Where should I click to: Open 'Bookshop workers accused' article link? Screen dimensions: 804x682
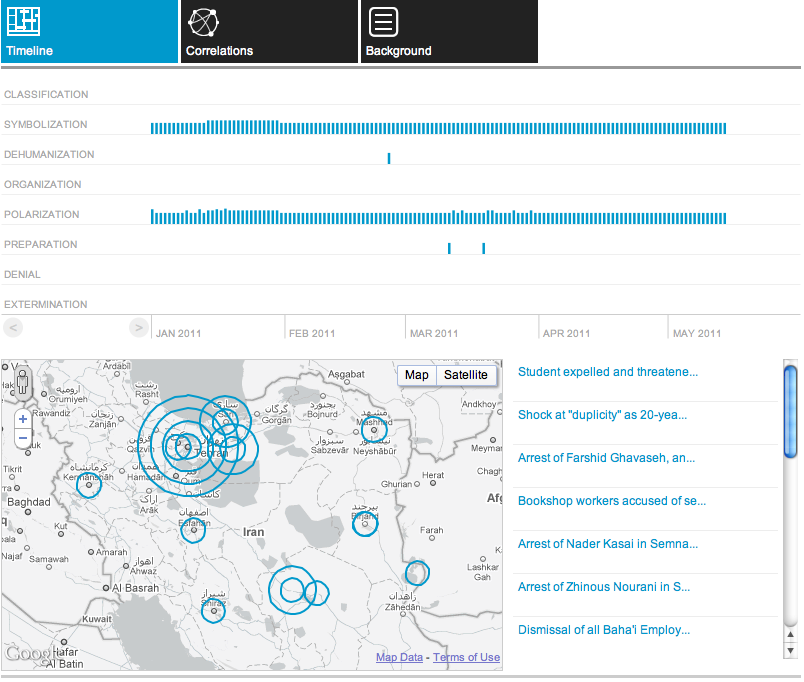(611, 501)
